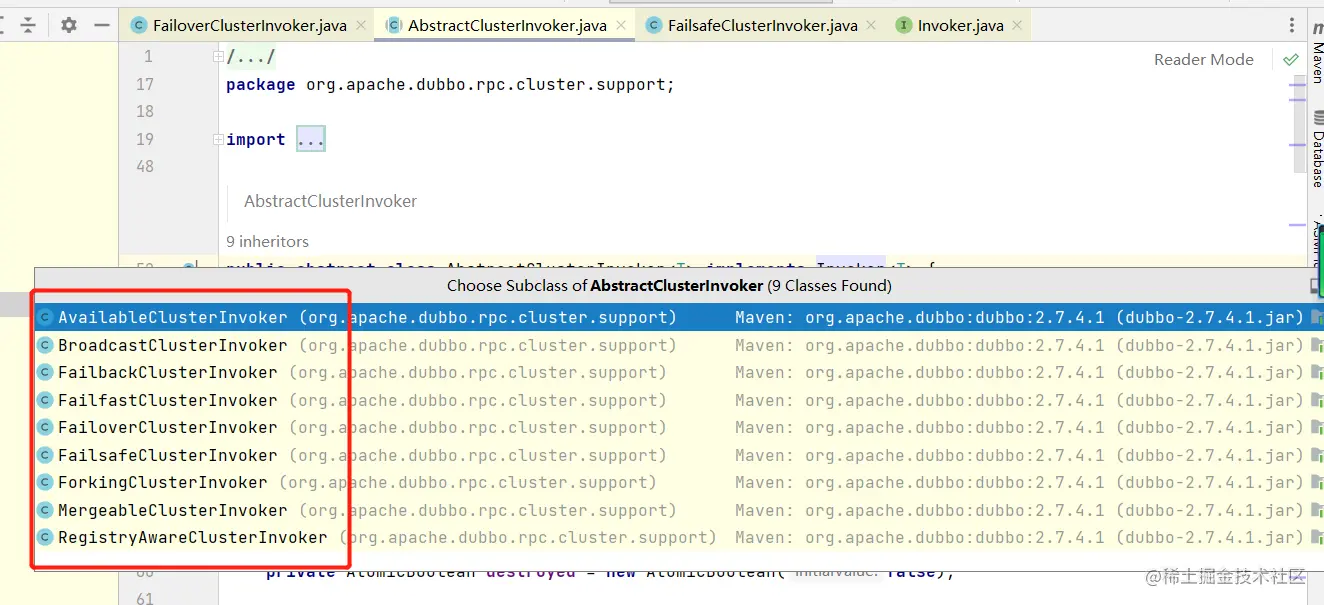Expand the folded comment at line 1
The height and width of the screenshot is (605, 1324).
[x=218, y=57]
